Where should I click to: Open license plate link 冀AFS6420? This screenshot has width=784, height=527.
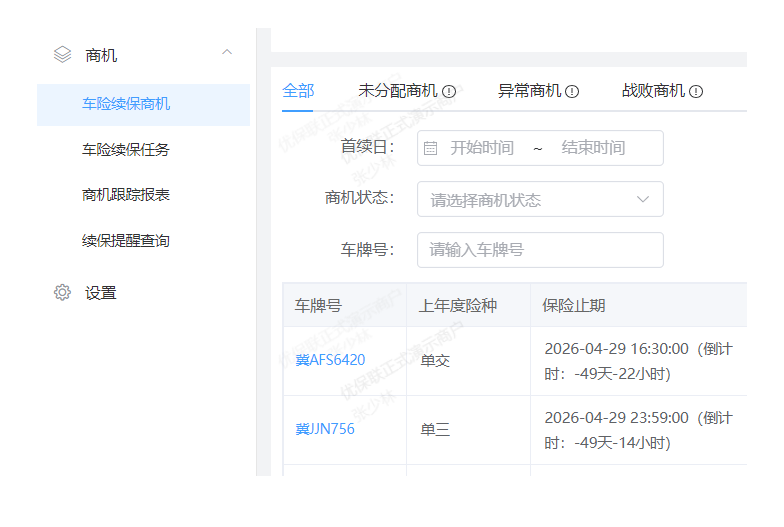coord(330,360)
